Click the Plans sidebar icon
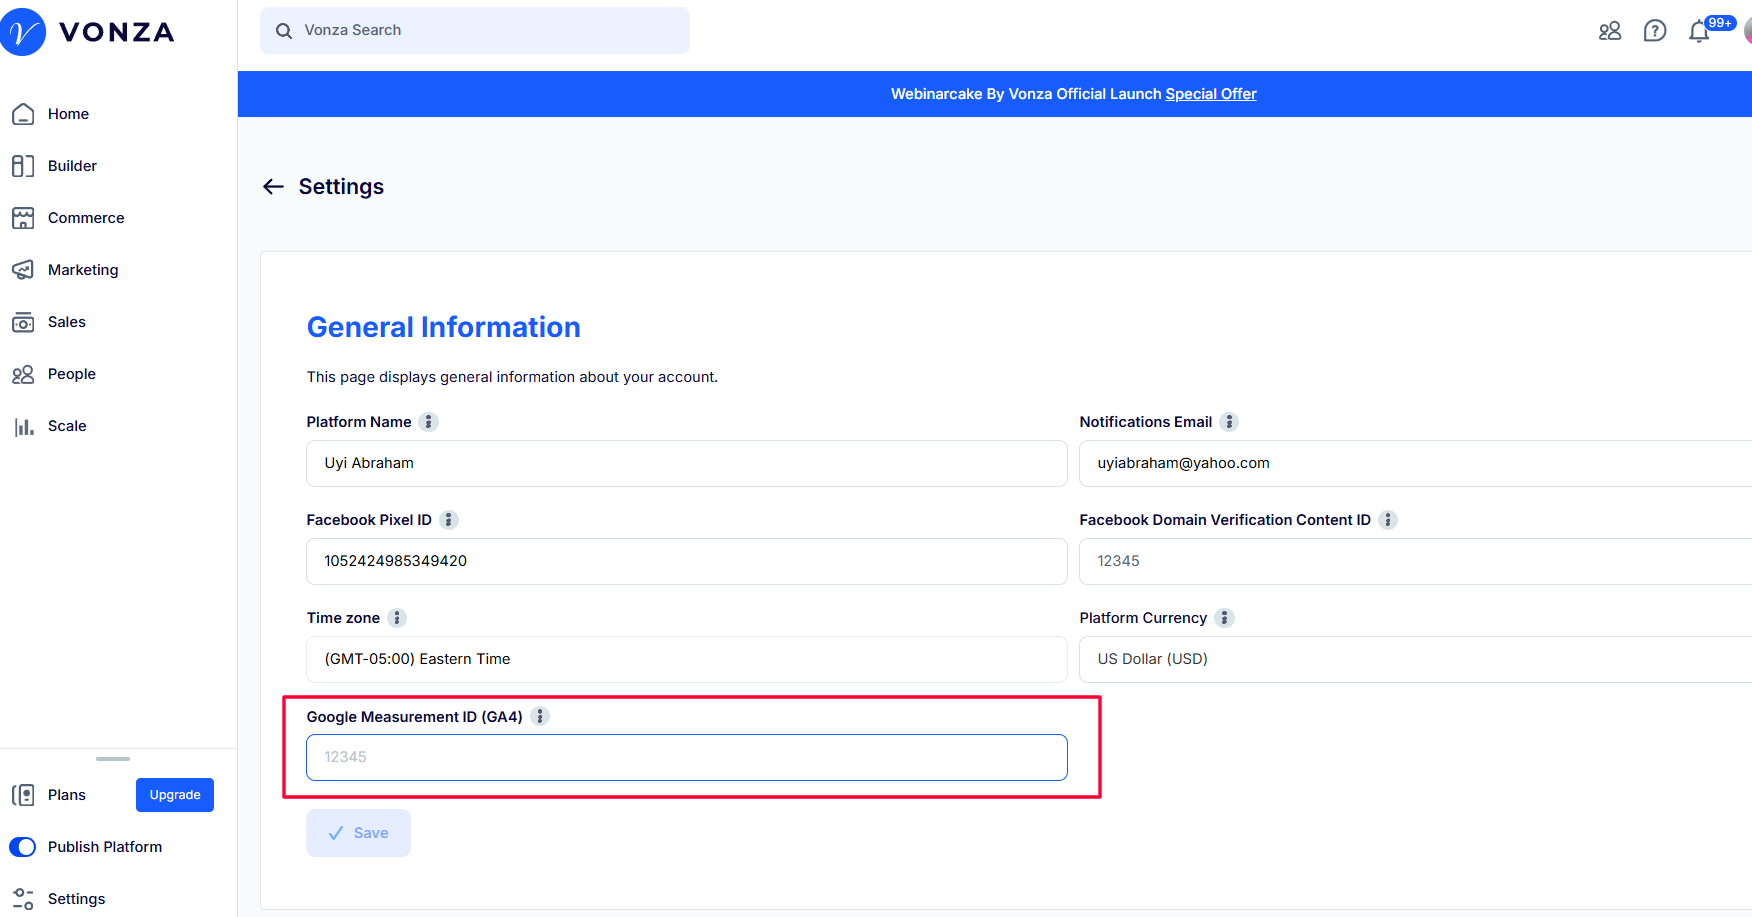This screenshot has width=1752, height=917. 23,795
